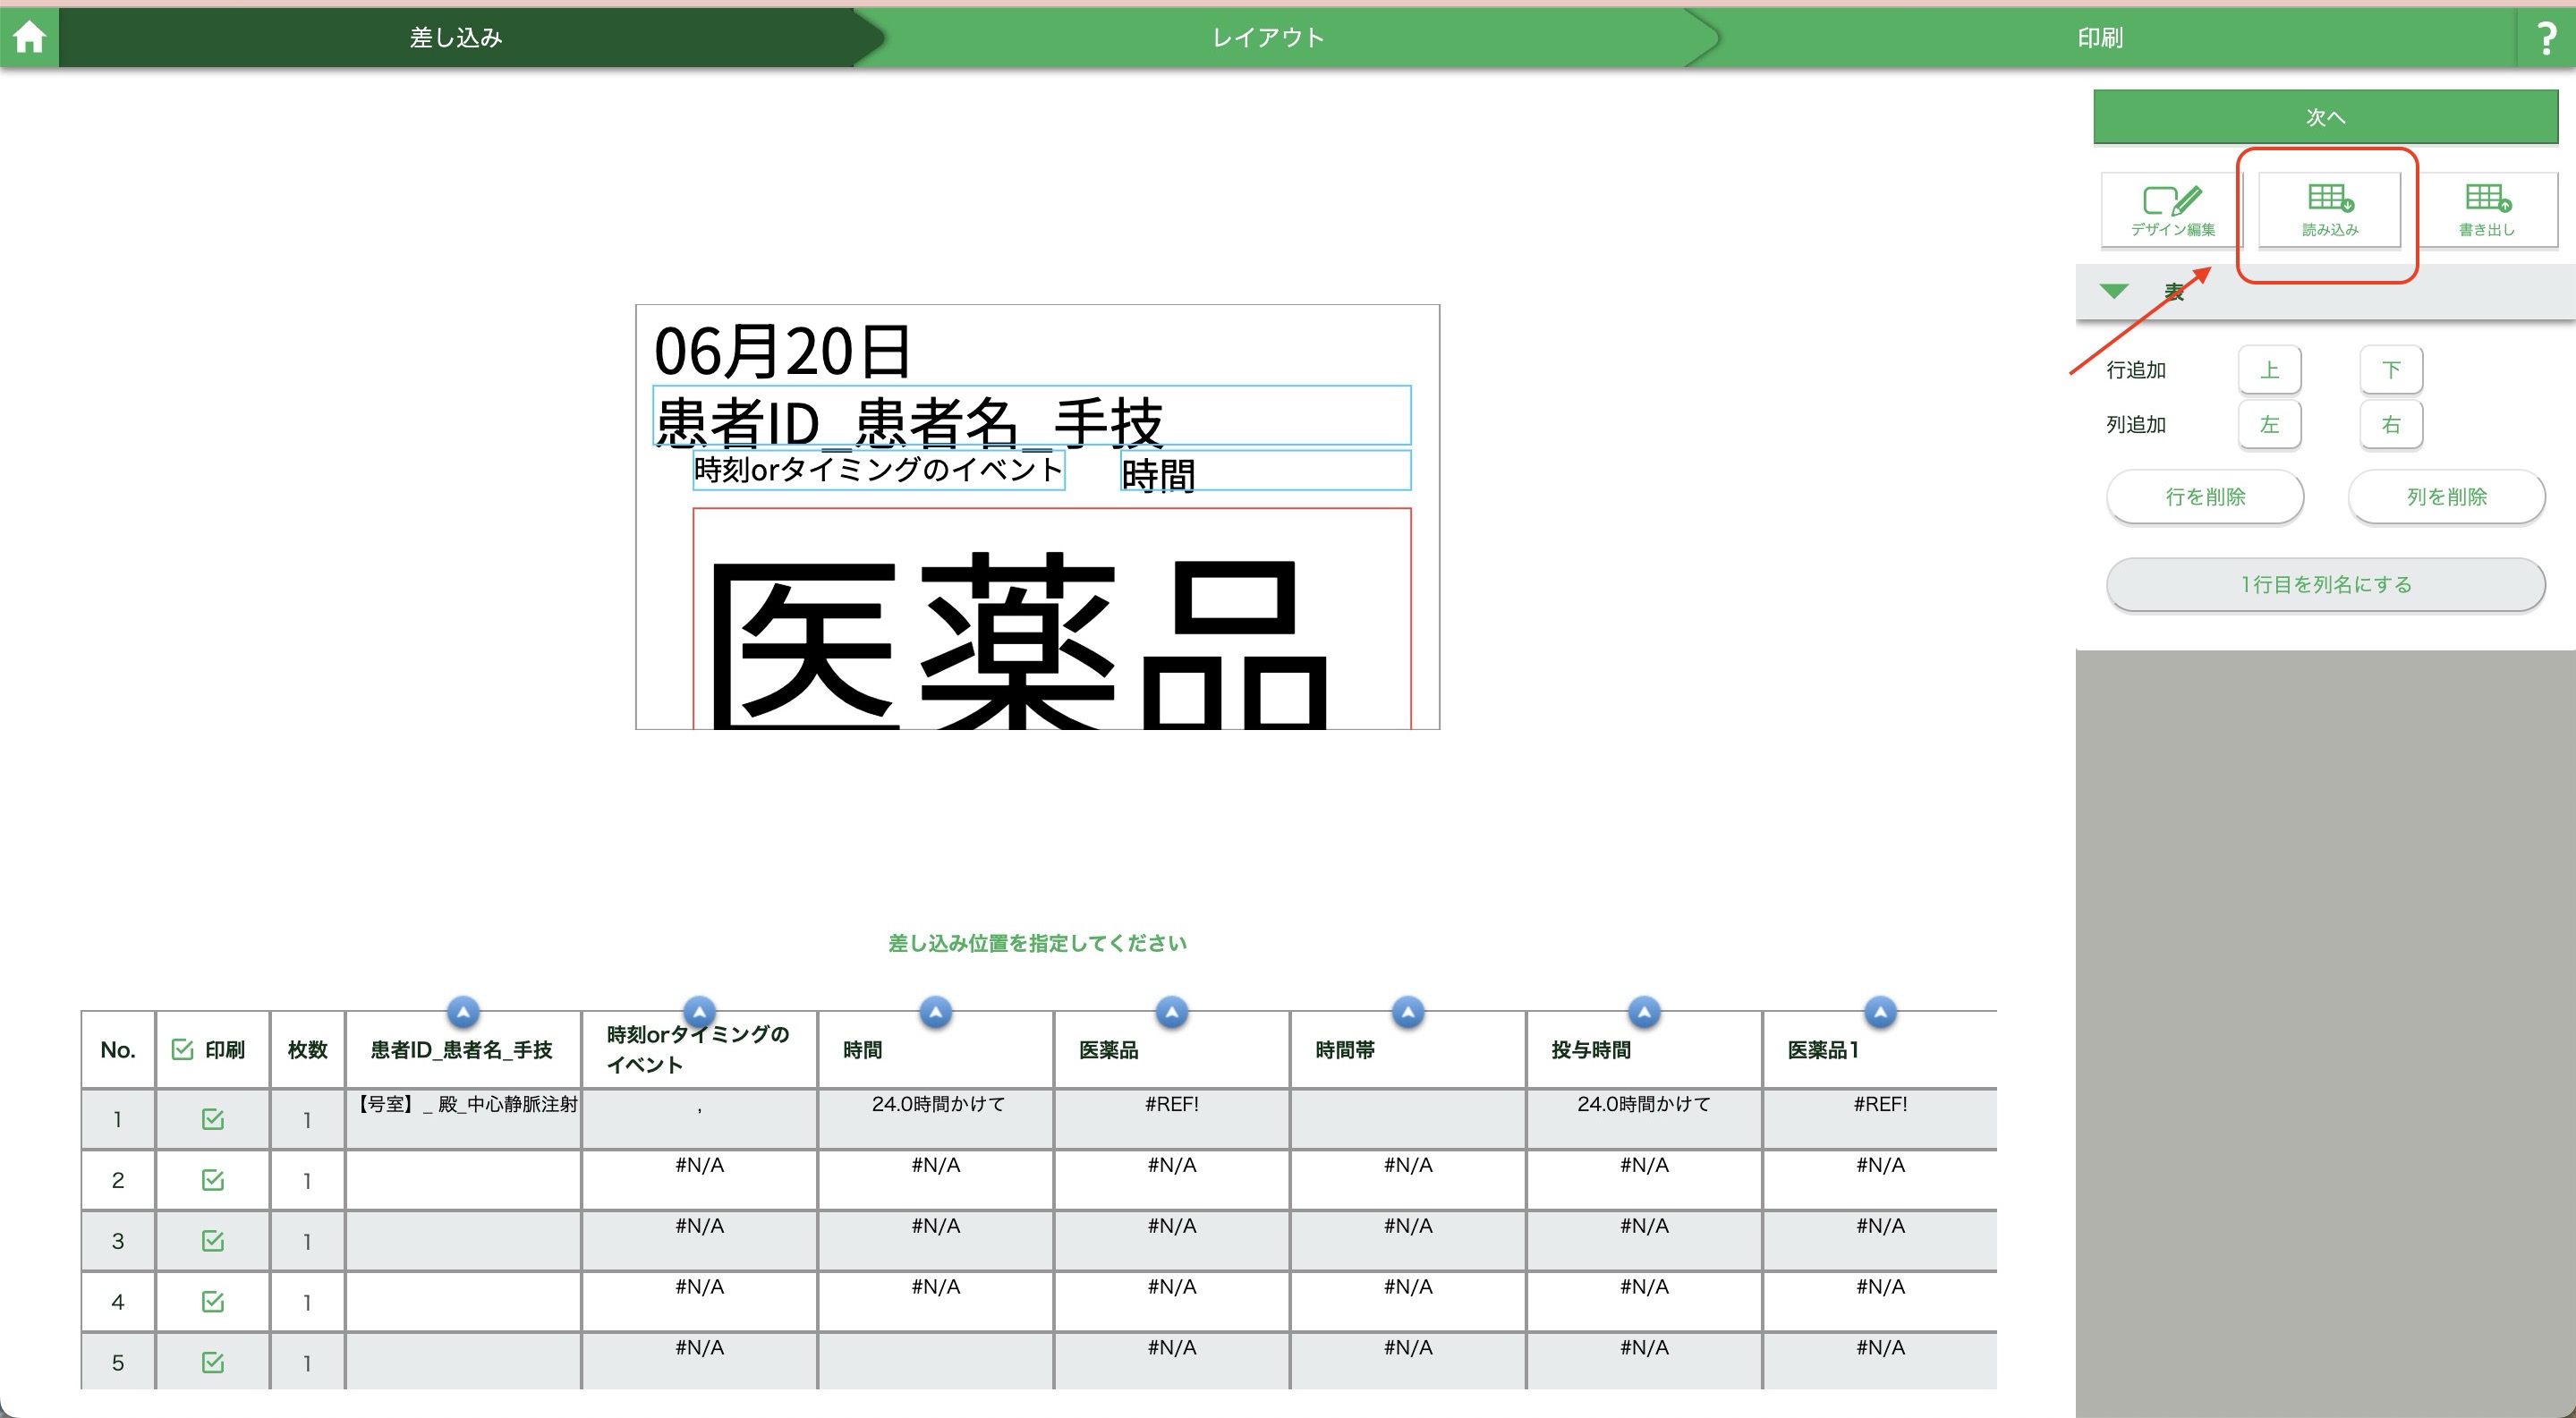The height and width of the screenshot is (1418, 2576).
Task: Click blue merge arrow above 投与時間 column
Action: point(1643,1012)
